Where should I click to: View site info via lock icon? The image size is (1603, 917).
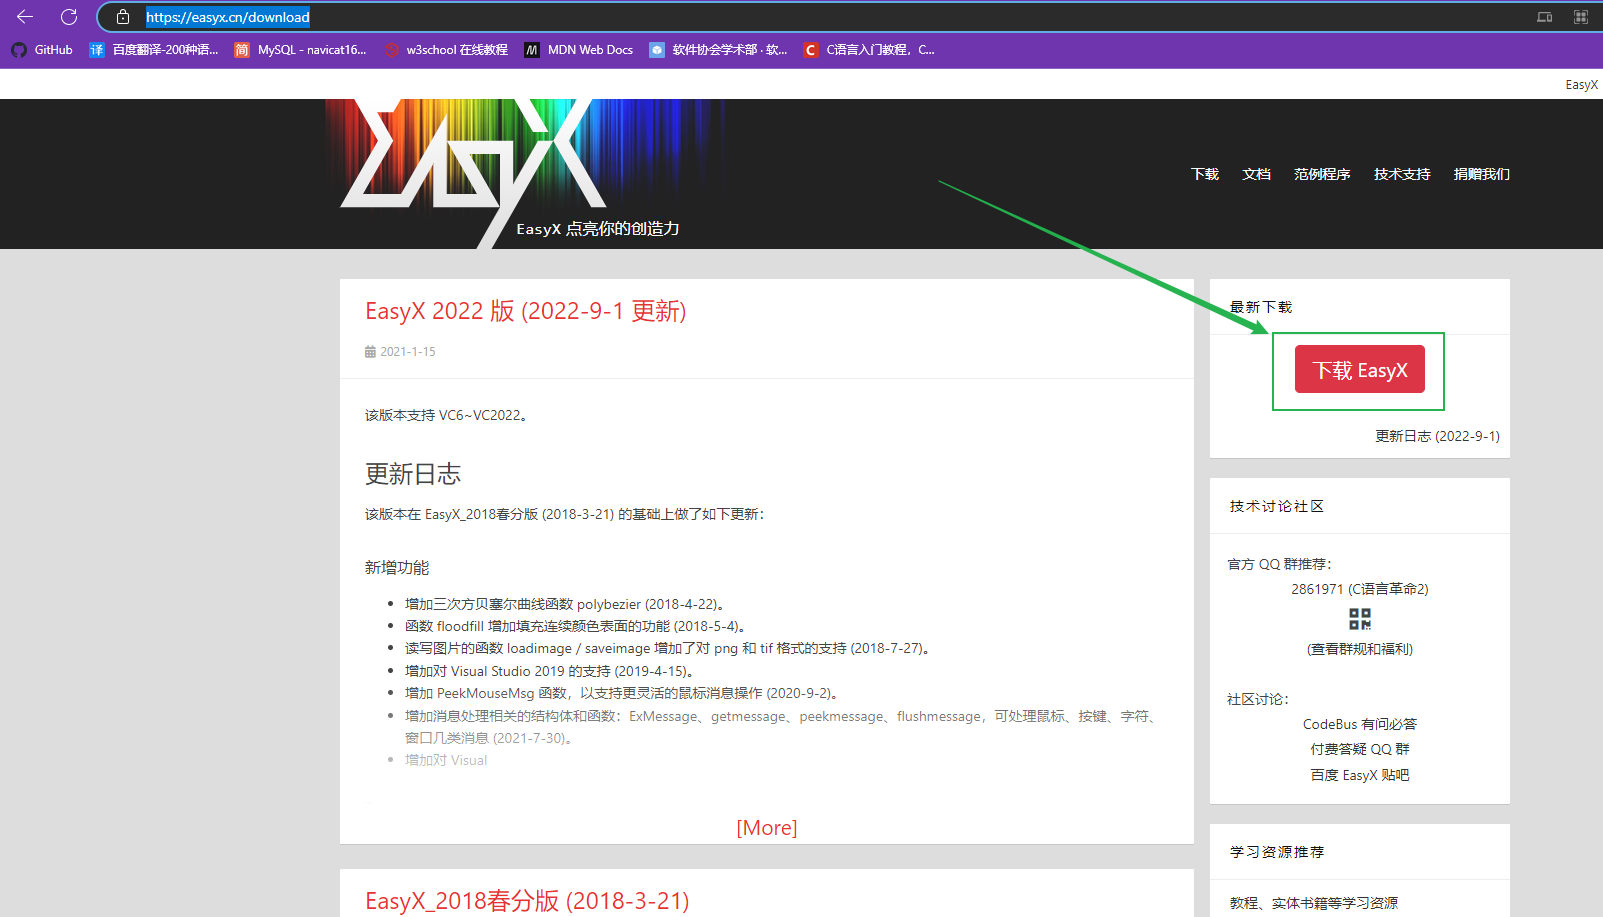[x=123, y=17]
